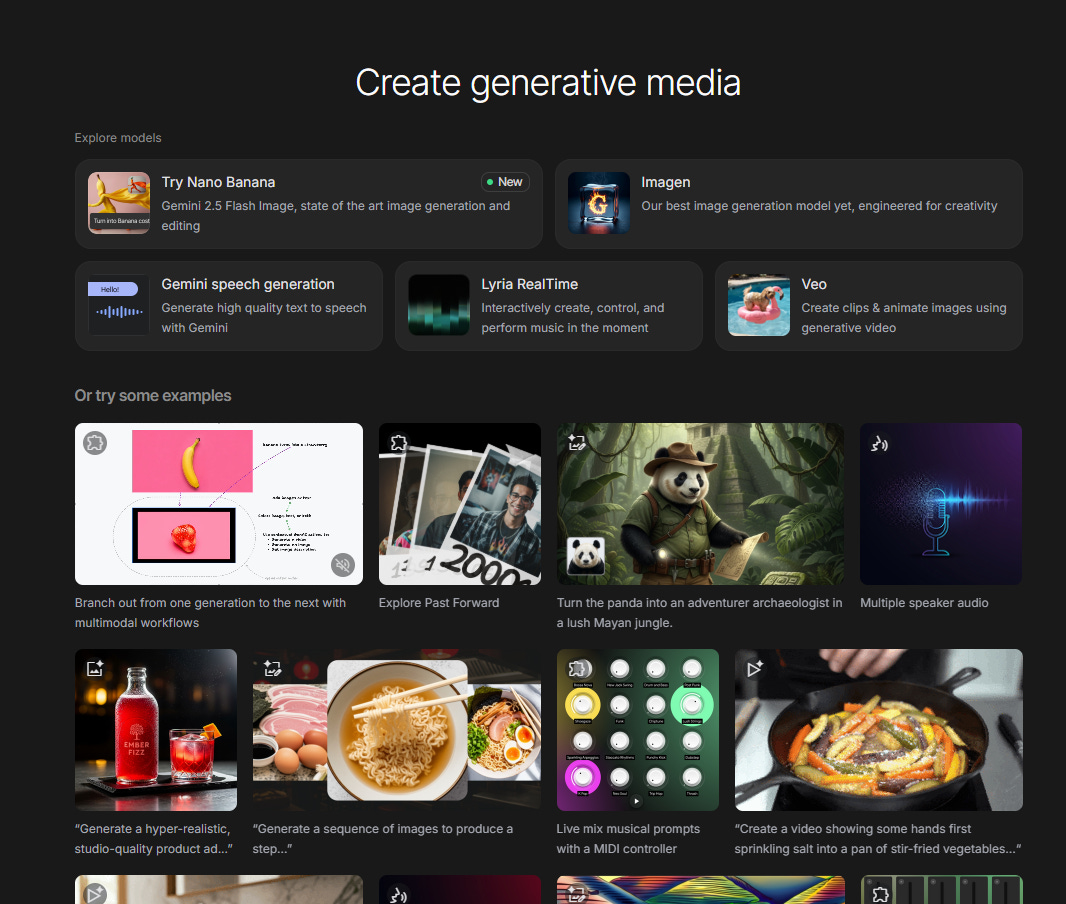Open the Gemini speech generation card

pyautogui.click(x=229, y=306)
